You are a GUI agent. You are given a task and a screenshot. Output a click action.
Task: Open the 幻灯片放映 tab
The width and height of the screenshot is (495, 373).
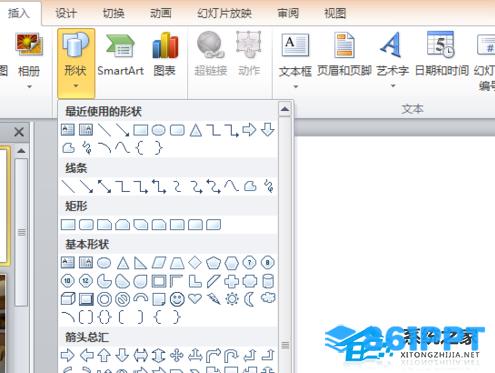[224, 13]
